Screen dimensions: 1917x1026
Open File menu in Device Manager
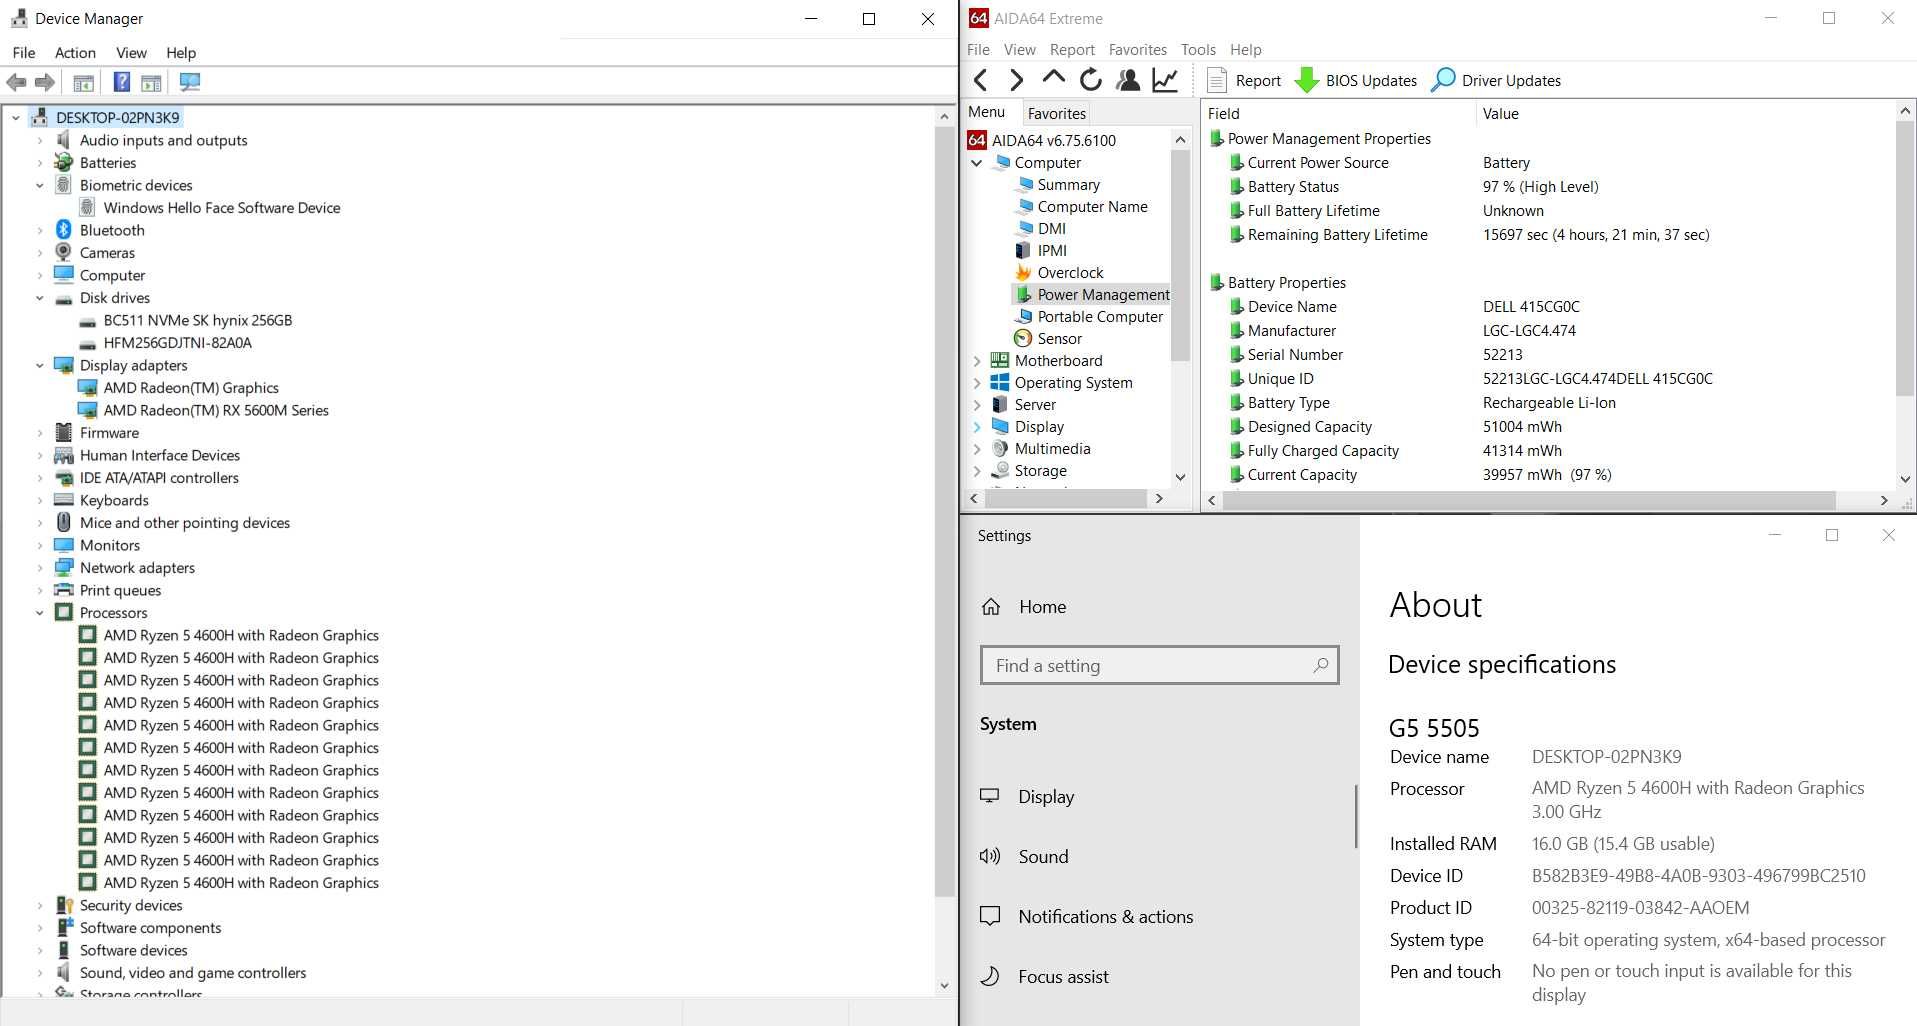tap(24, 53)
